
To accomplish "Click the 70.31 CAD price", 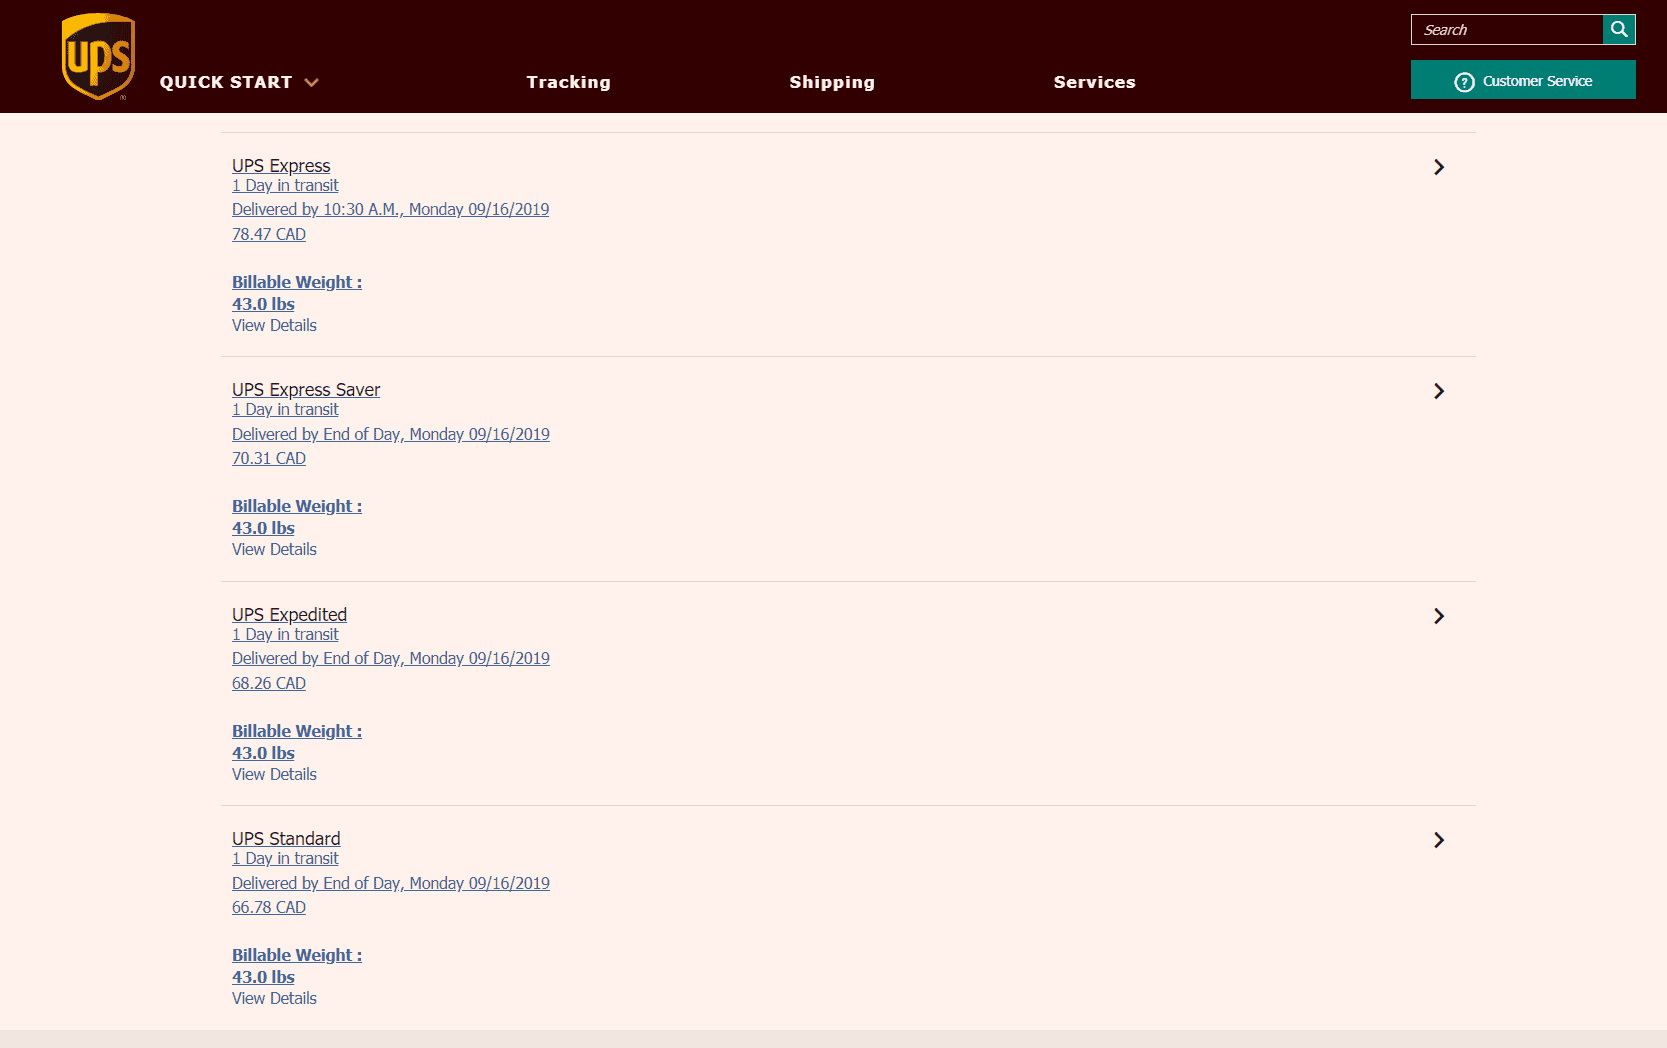I will pos(269,458).
